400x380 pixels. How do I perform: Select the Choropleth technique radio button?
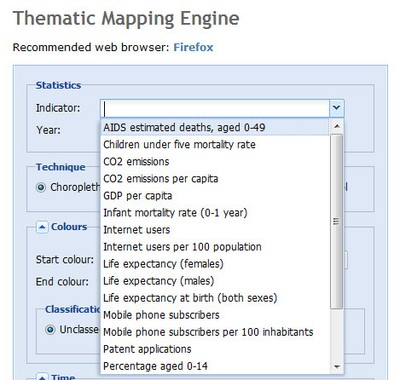click(x=41, y=187)
